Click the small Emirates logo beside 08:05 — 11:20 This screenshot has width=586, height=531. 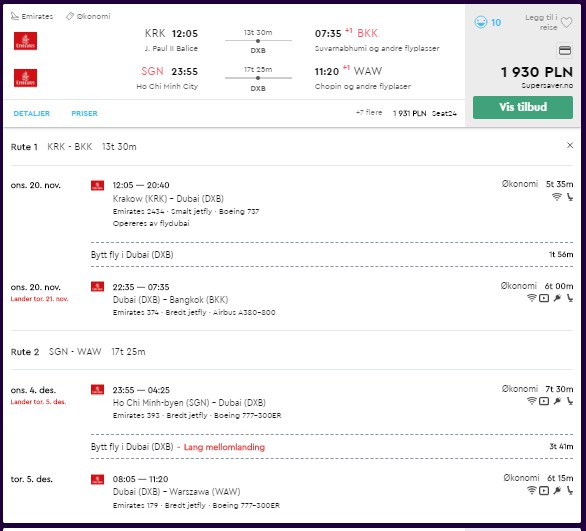point(98,479)
